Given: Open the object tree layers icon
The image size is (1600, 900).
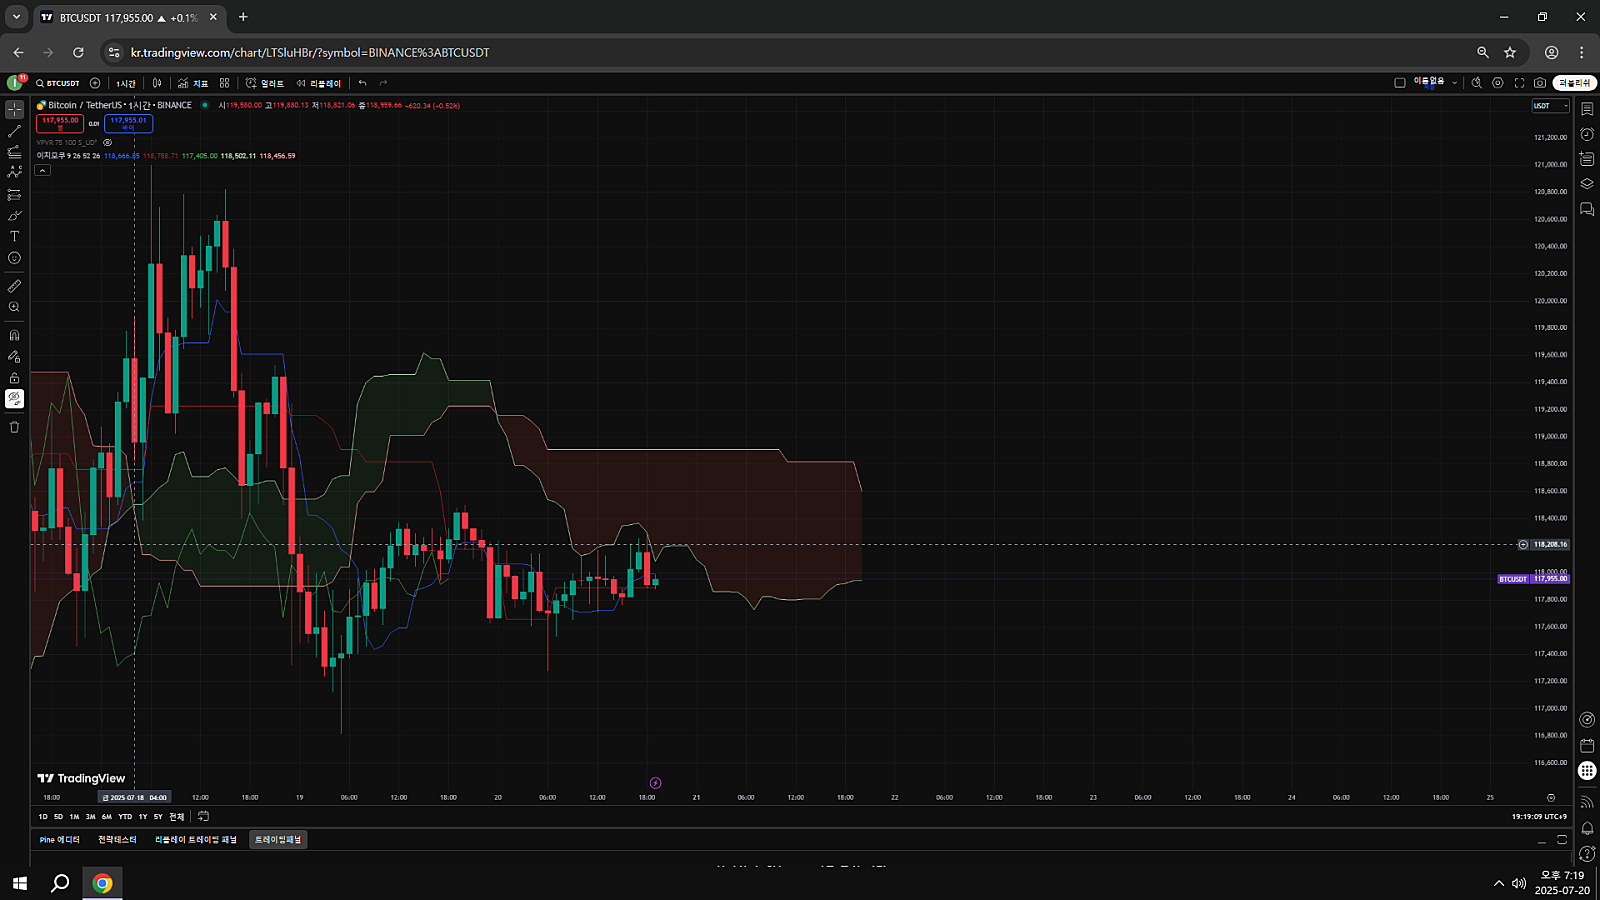Looking at the screenshot, I should [x=1587, y=184].
